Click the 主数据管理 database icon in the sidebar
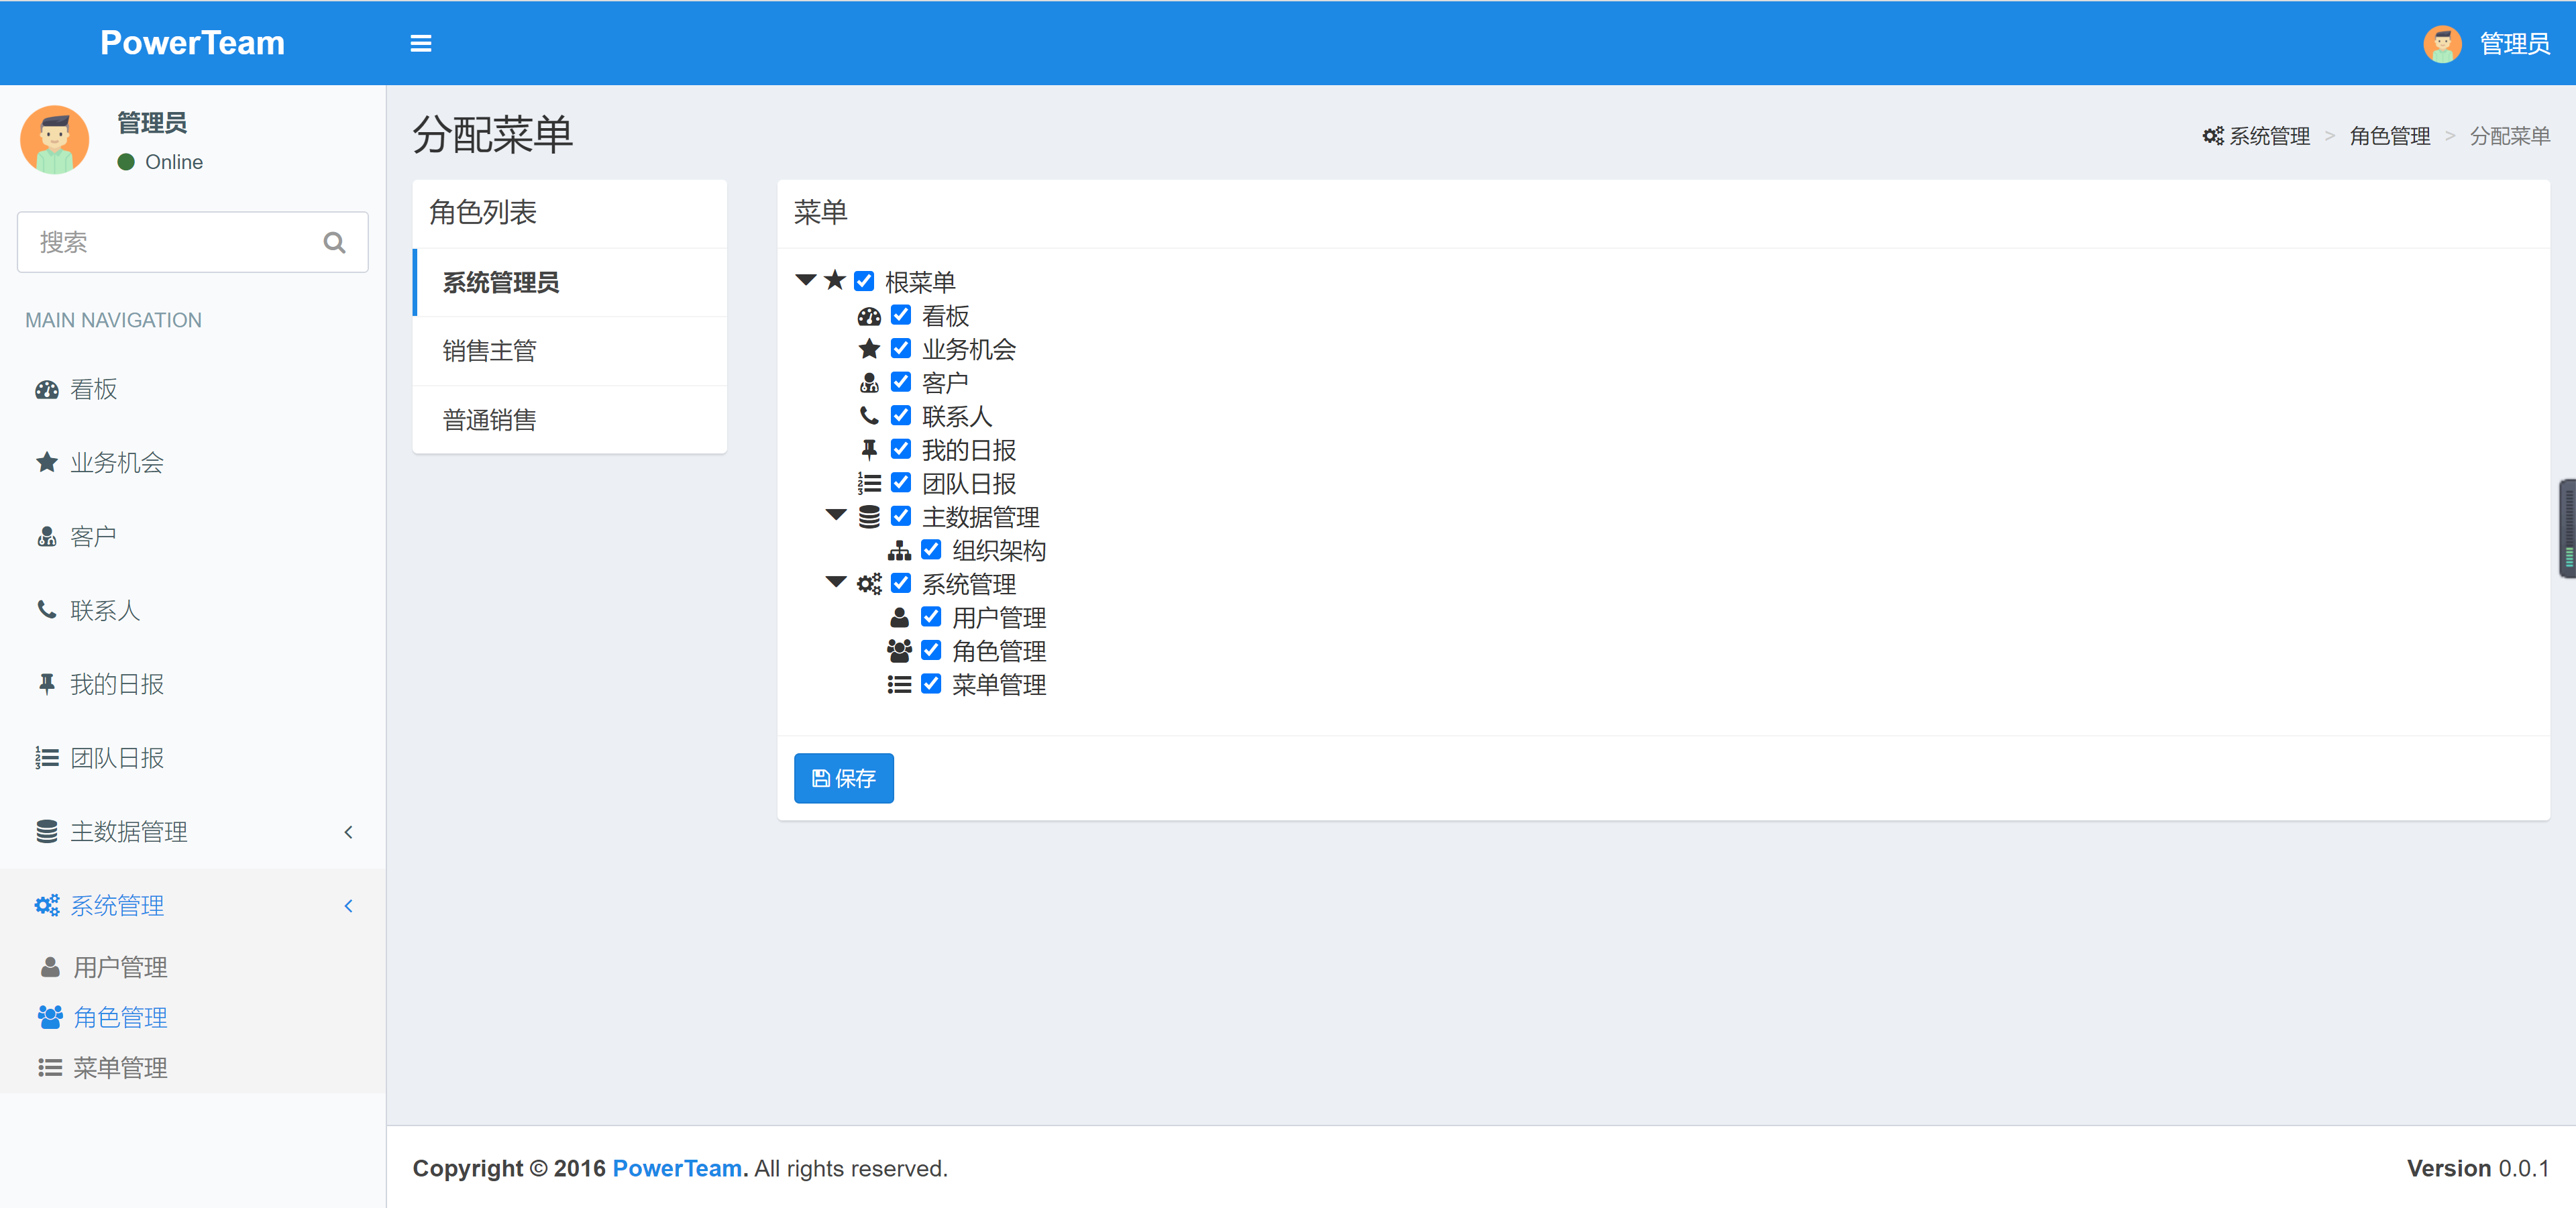Viewport: 2576px width, 1208px height. tap(46, 831)
